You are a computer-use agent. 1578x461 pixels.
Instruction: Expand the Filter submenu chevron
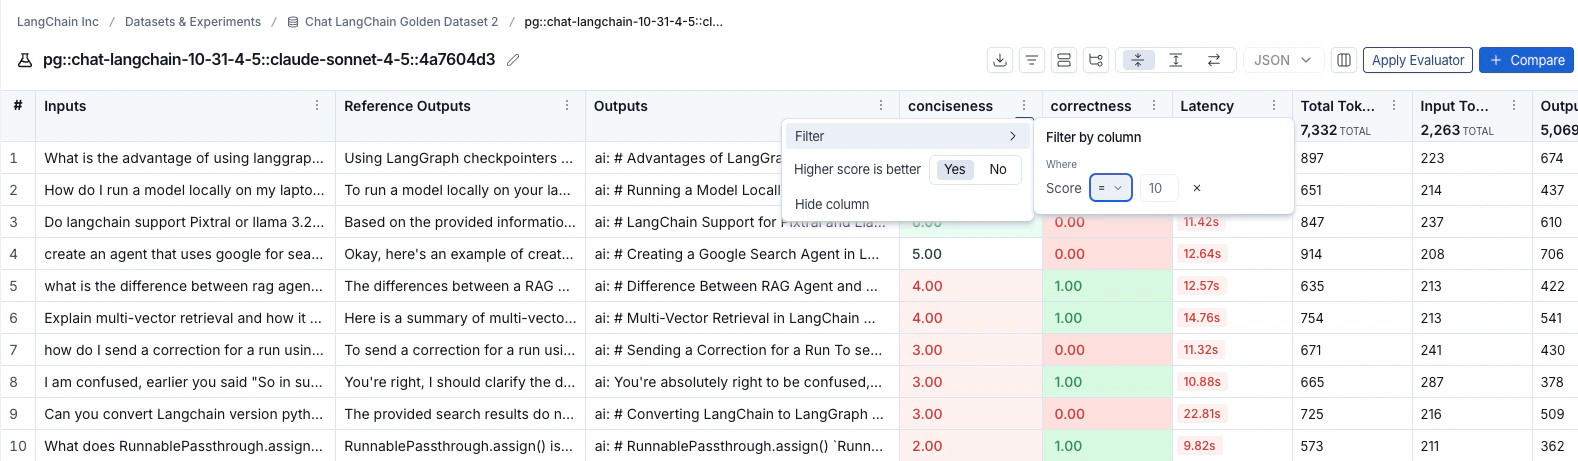[x=1013, y=136]
